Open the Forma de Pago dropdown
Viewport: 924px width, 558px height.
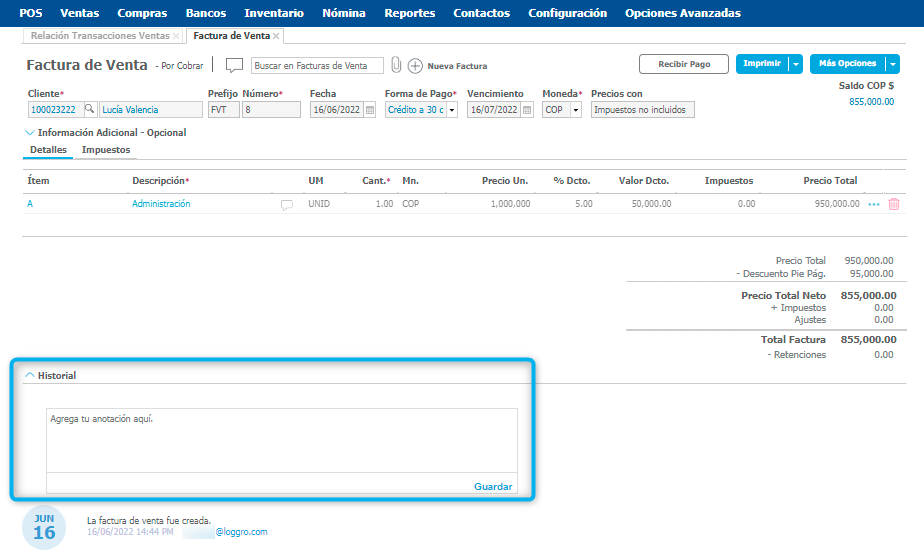[451, 110]
